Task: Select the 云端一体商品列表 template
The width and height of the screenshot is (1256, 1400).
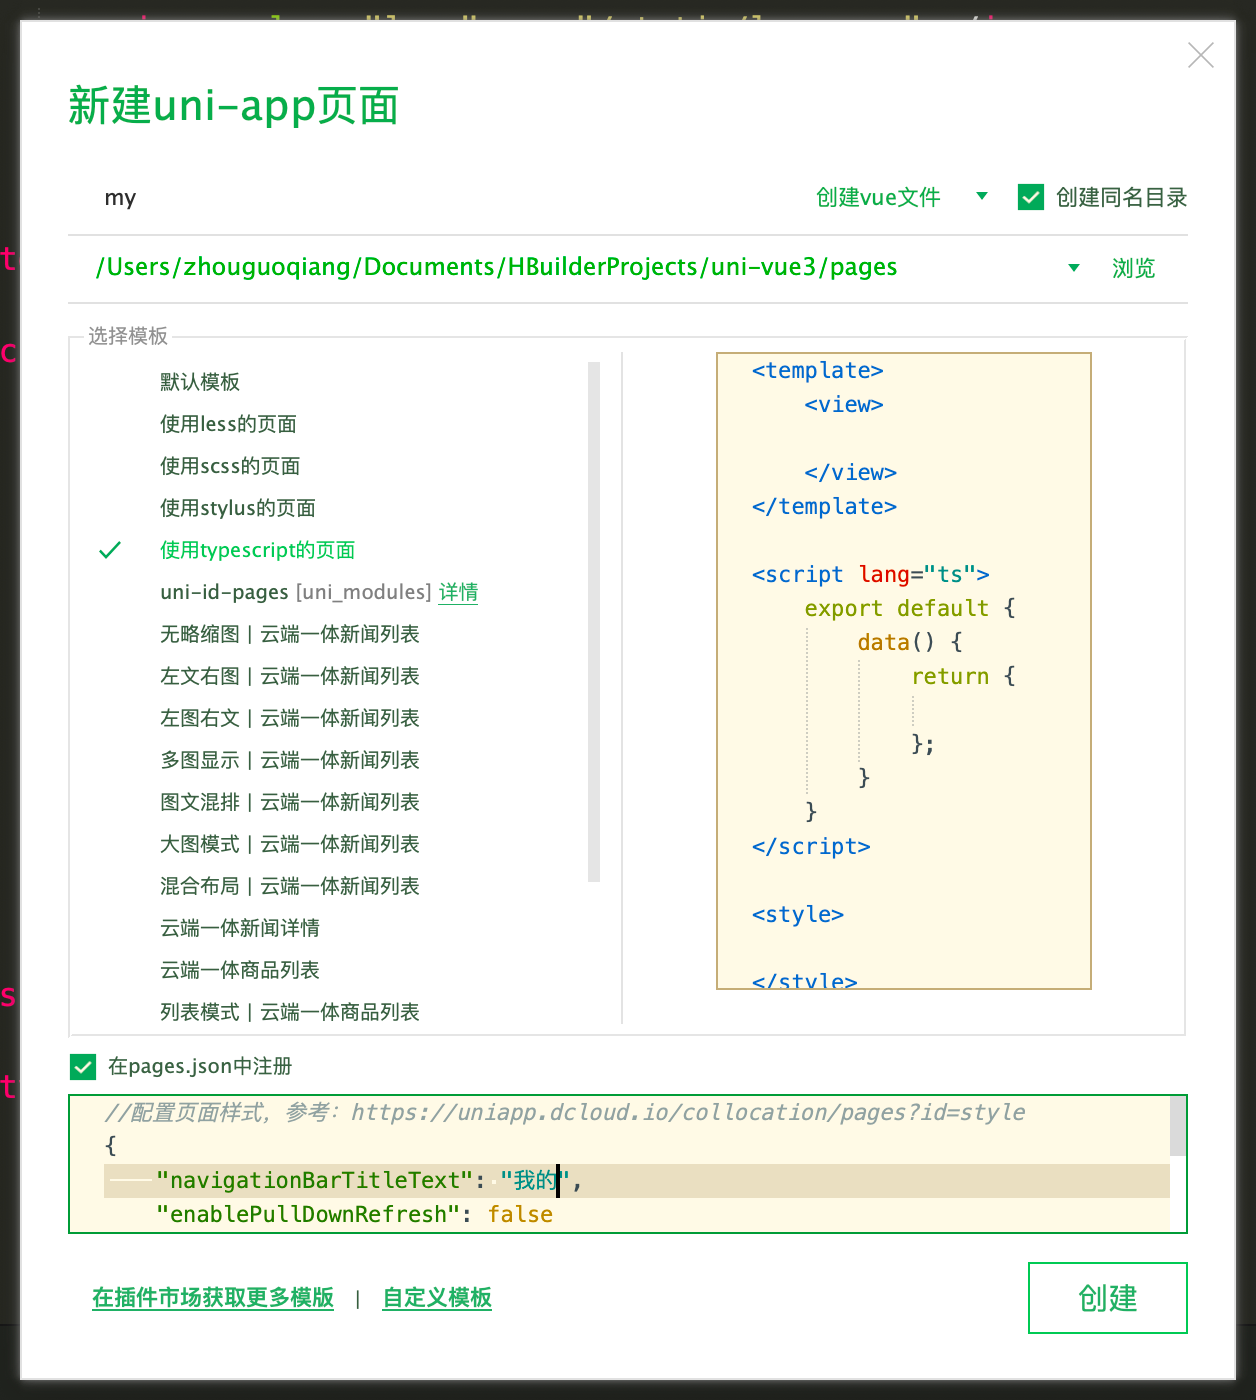Action: point(240,970)
